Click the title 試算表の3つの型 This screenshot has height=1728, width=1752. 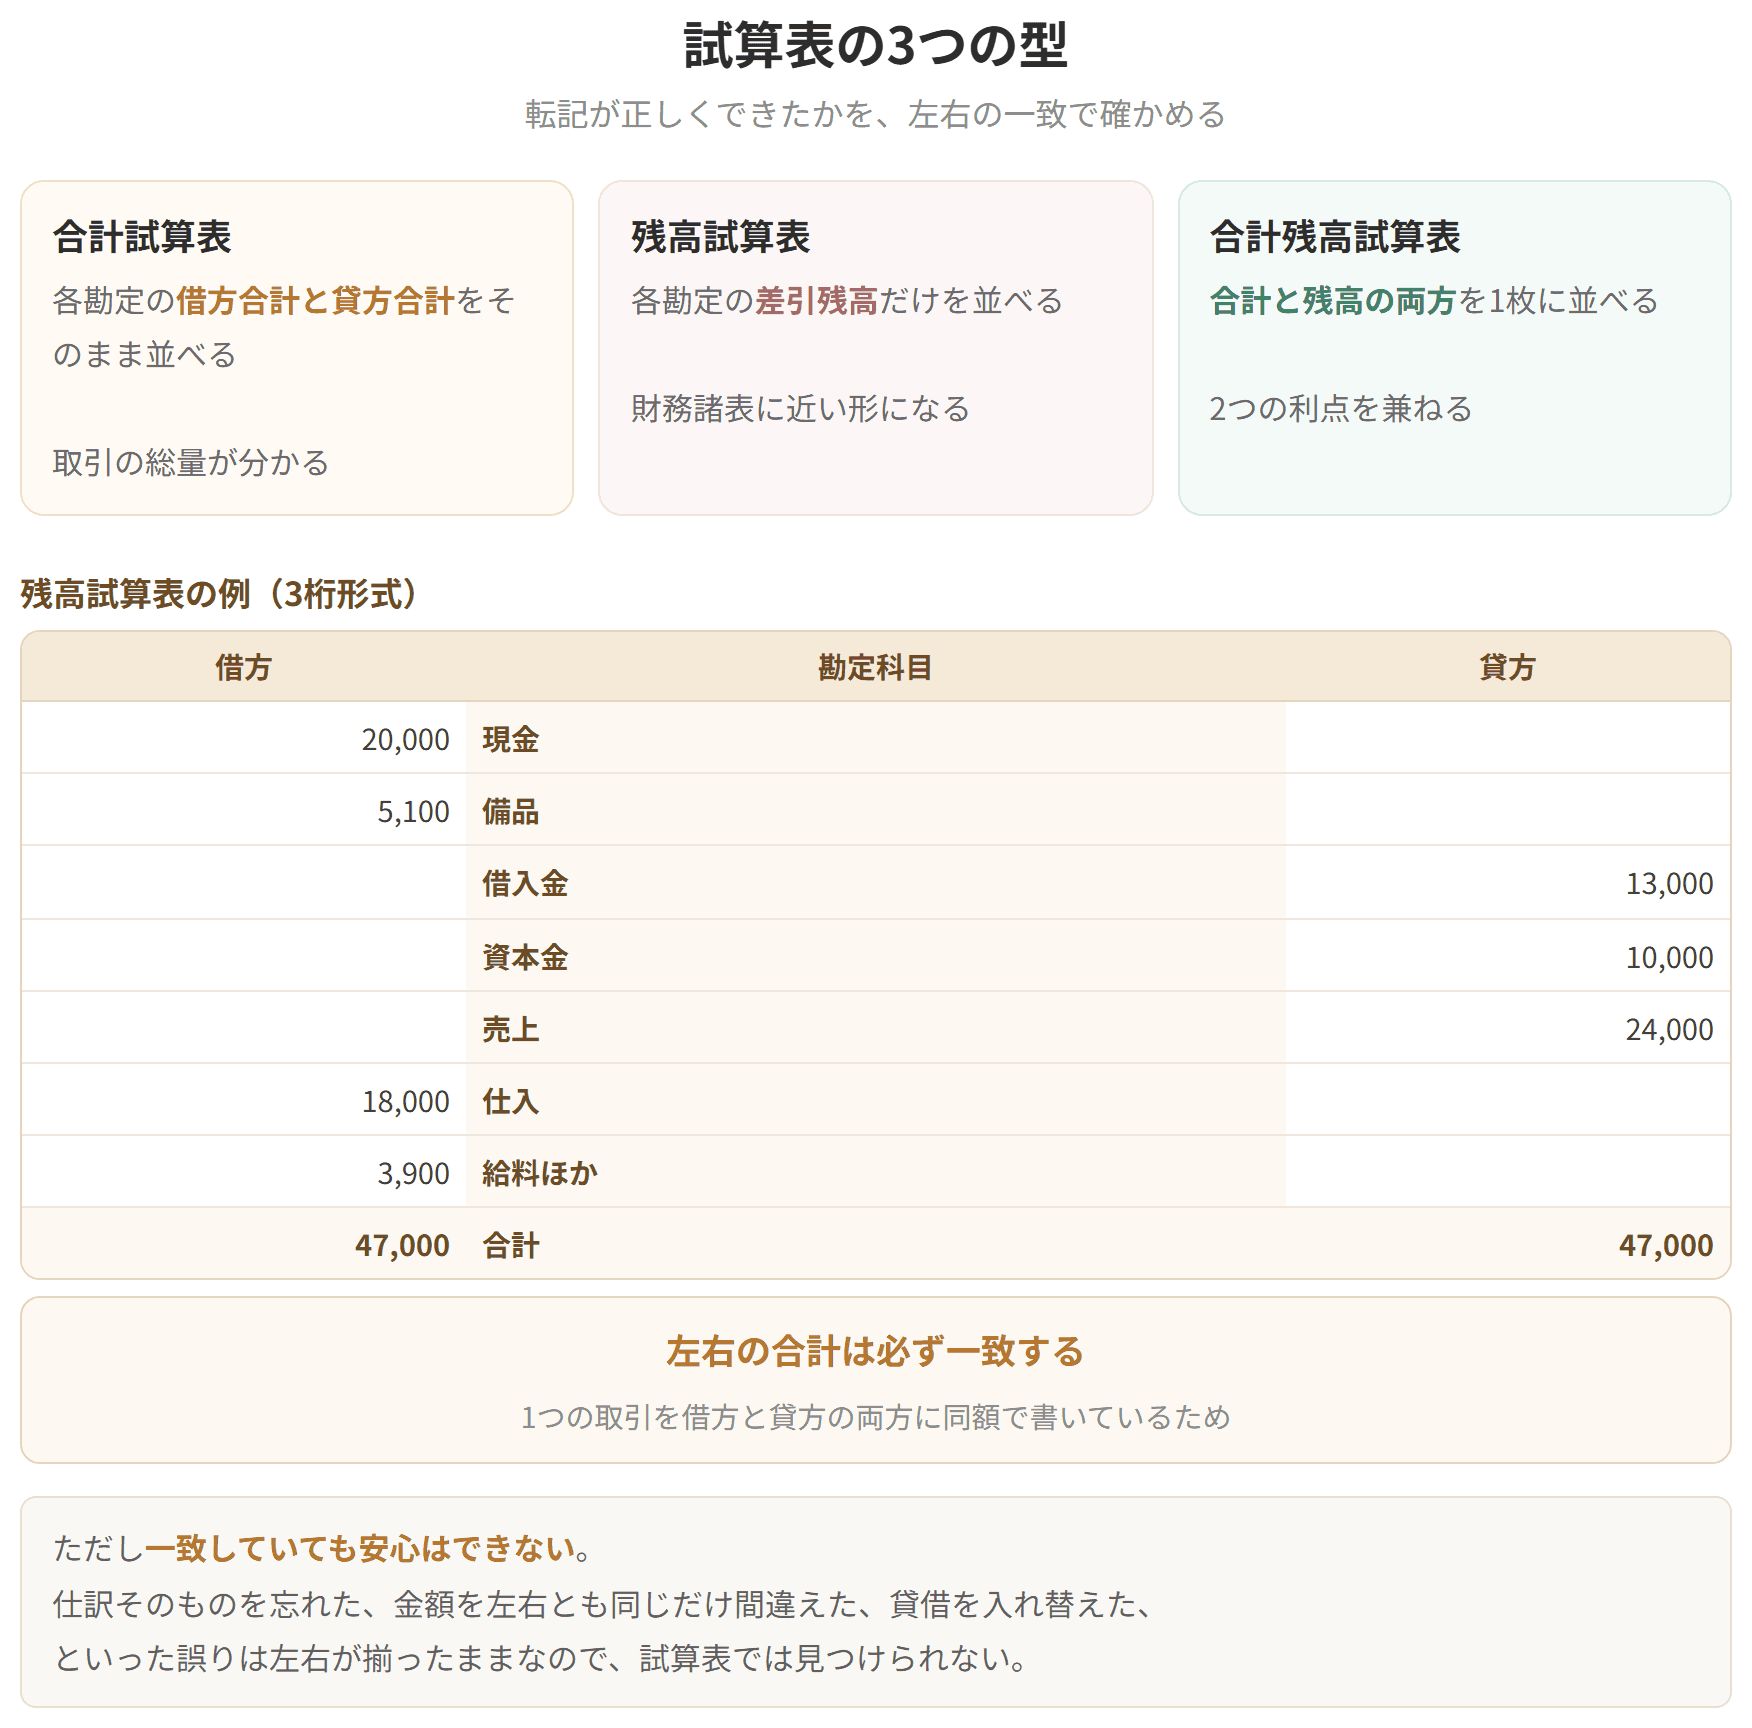coord(876,46)
